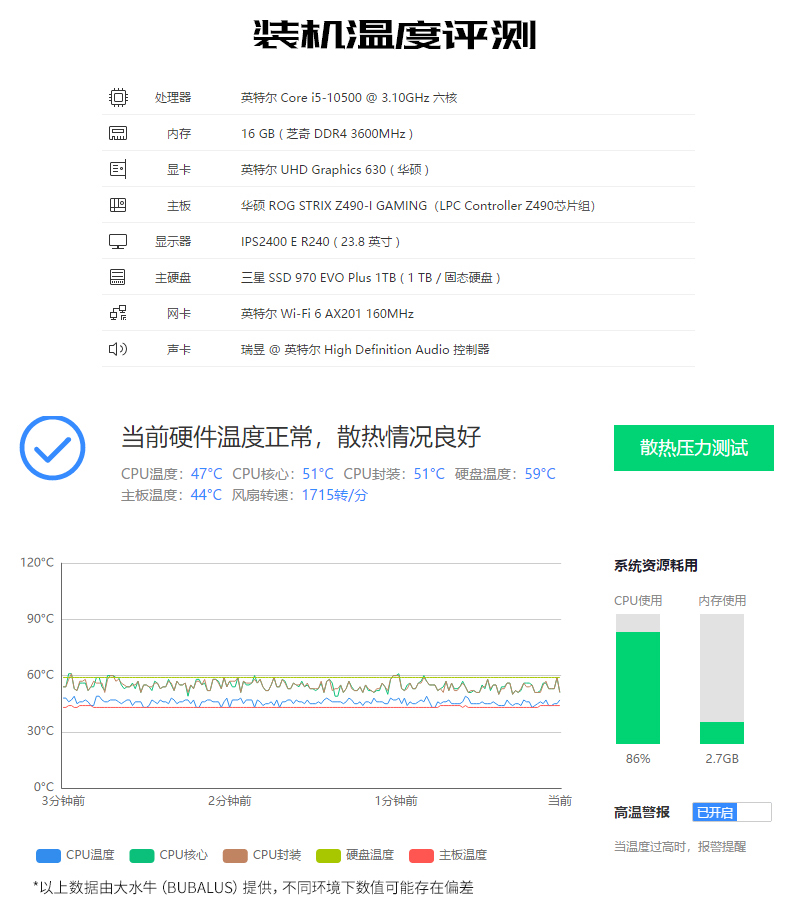790x918 pixels.
Task: Click the 主硬盘 row label
Action: (173, 278)
